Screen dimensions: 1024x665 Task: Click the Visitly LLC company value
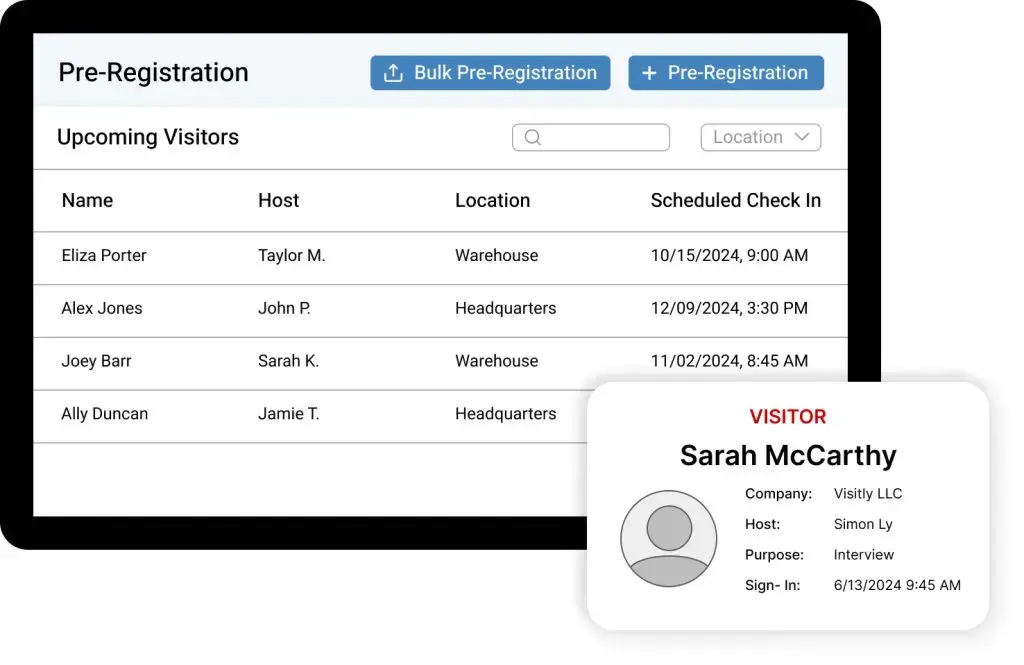click(x=867, y=494)
